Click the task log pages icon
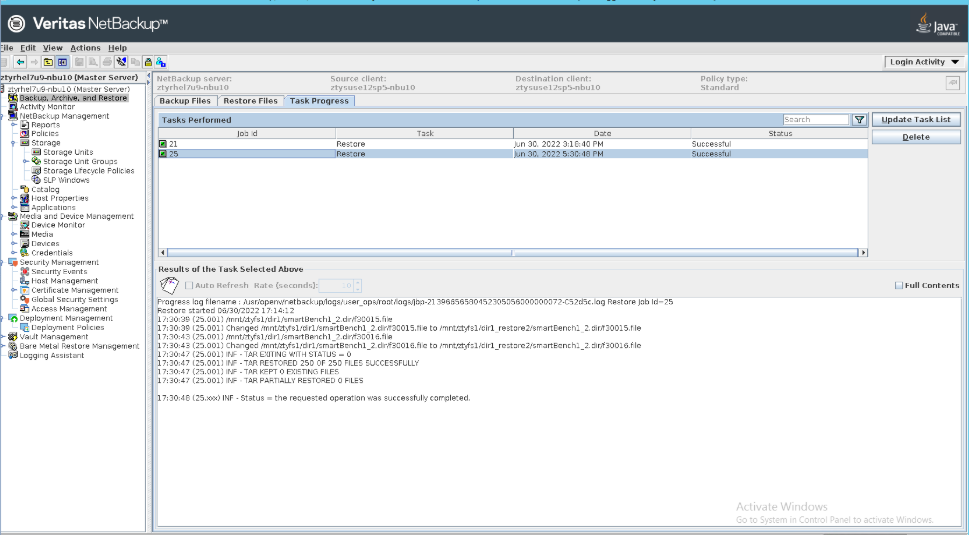 169,285
